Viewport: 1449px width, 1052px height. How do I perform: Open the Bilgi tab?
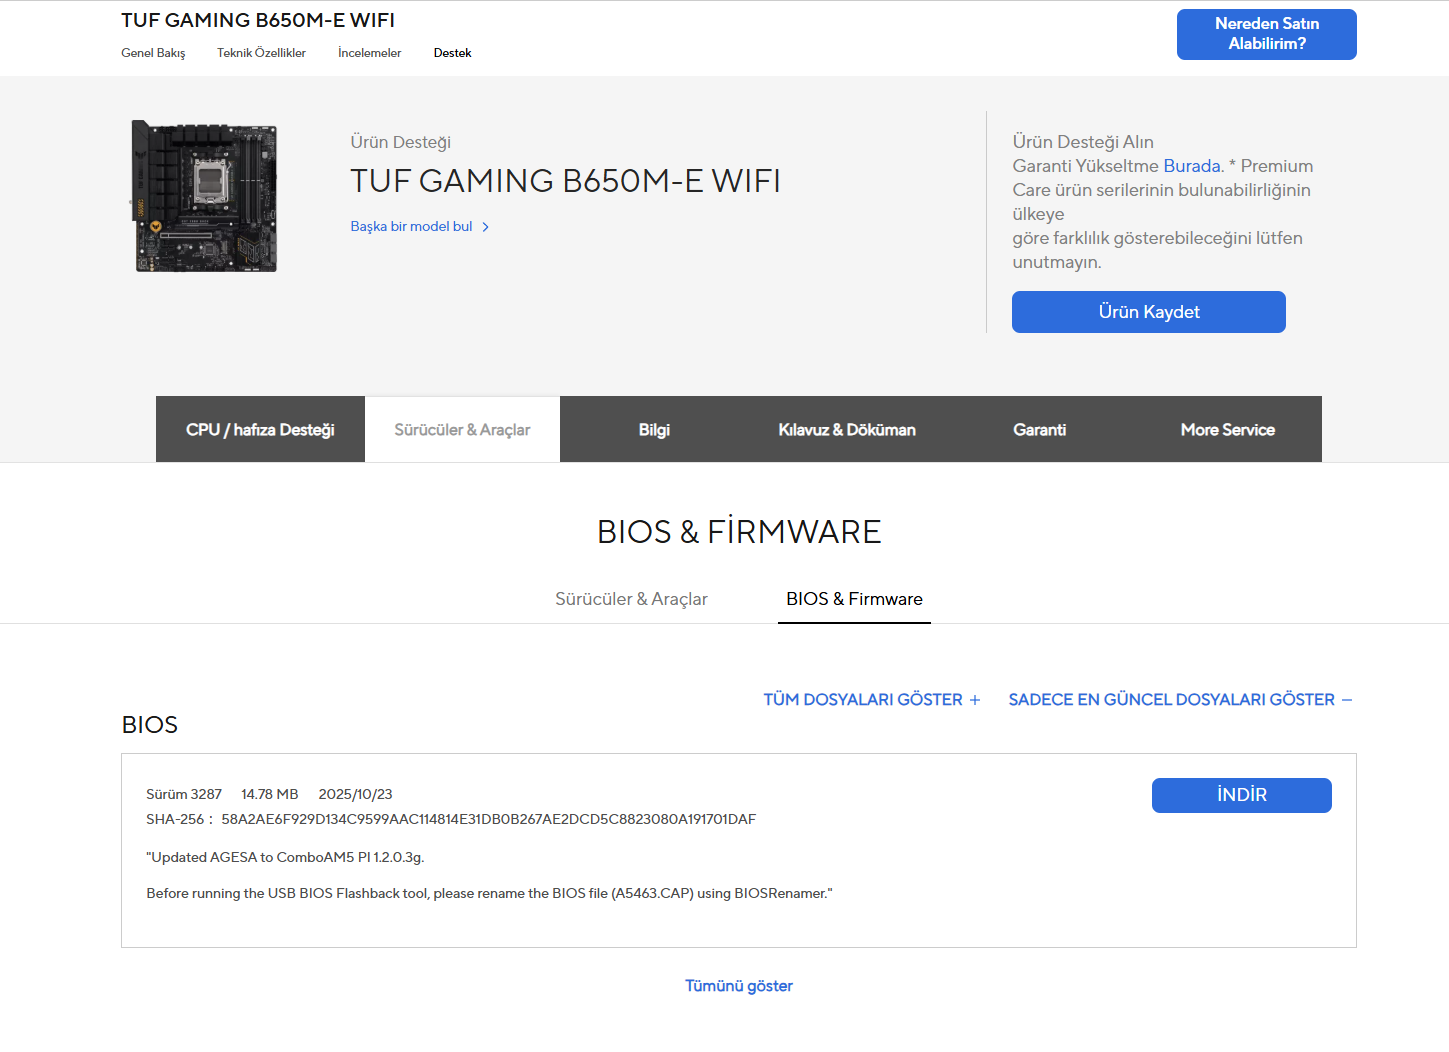[654, 429]
